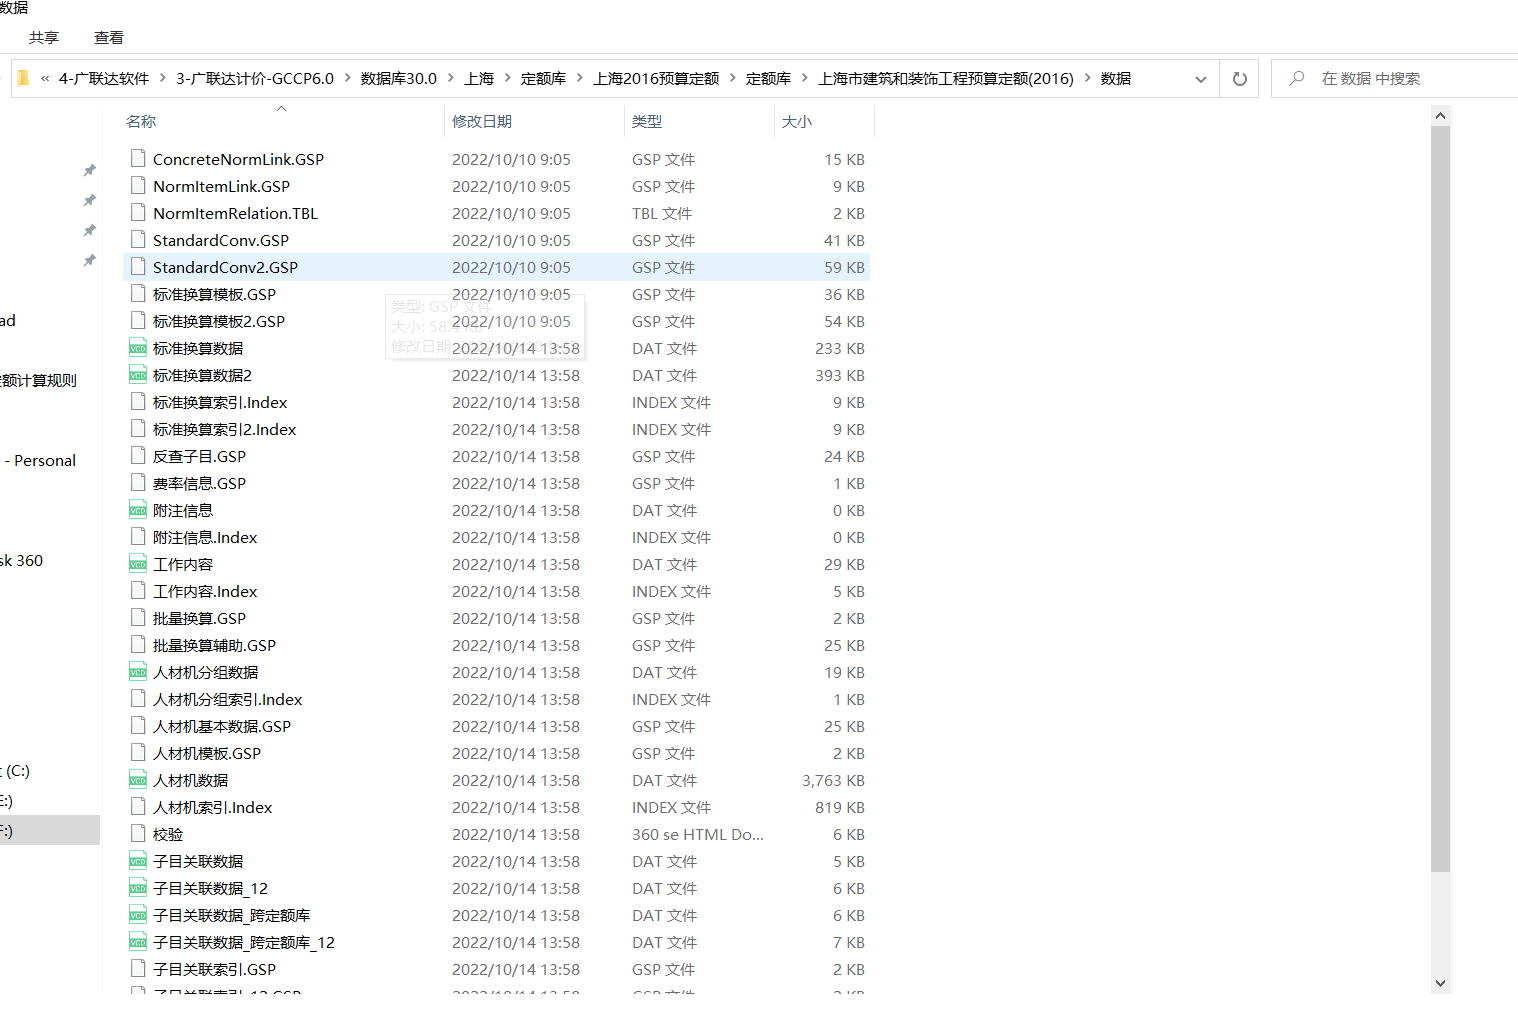The image size is (1518, 1021).
Task: Click the StandardConv.GSP file icon
Action: pyautogui.click(x=138, y=239)
